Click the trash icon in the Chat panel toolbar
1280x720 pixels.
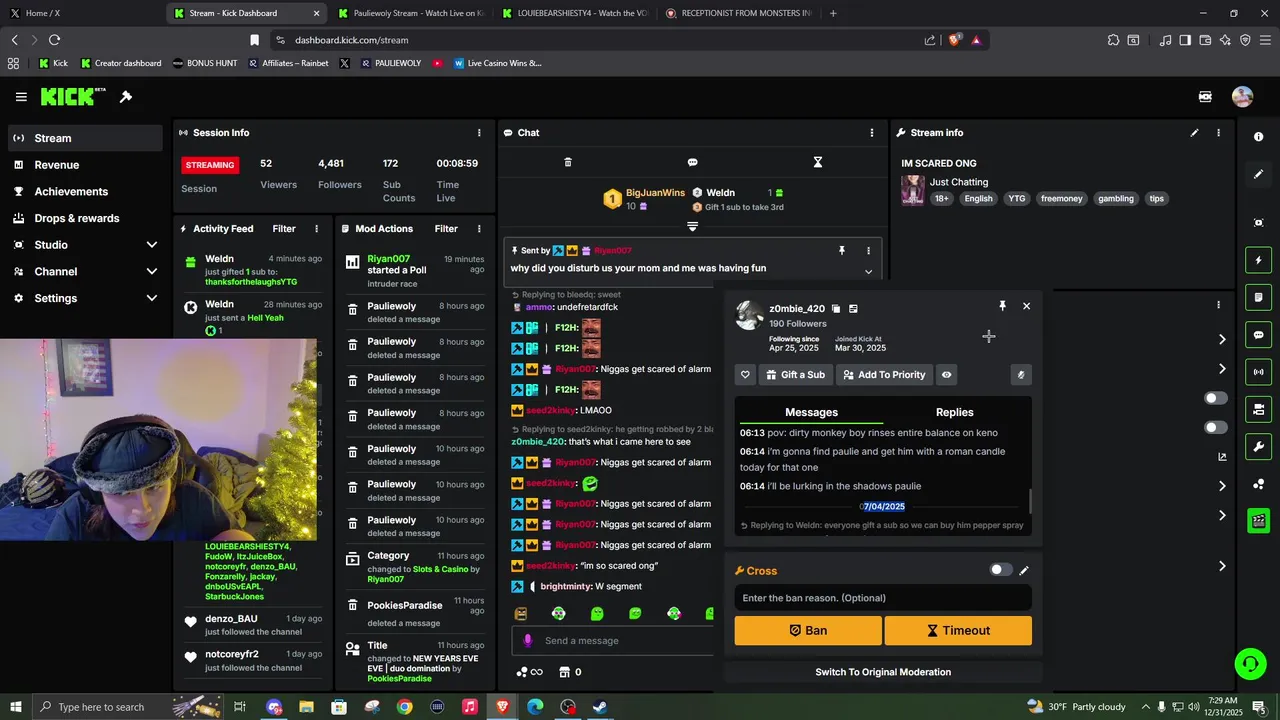tap(568, 162)
